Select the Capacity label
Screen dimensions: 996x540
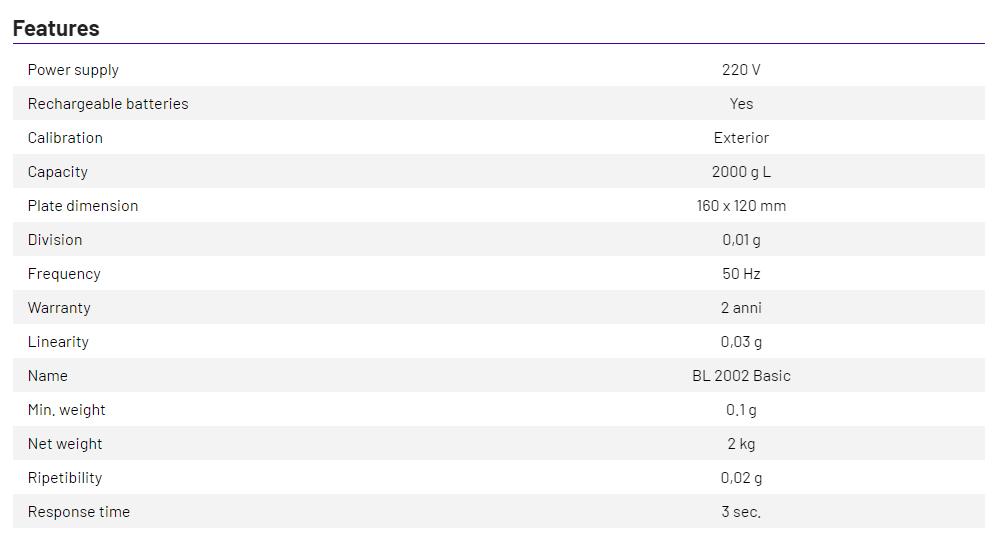coord(58,172)
